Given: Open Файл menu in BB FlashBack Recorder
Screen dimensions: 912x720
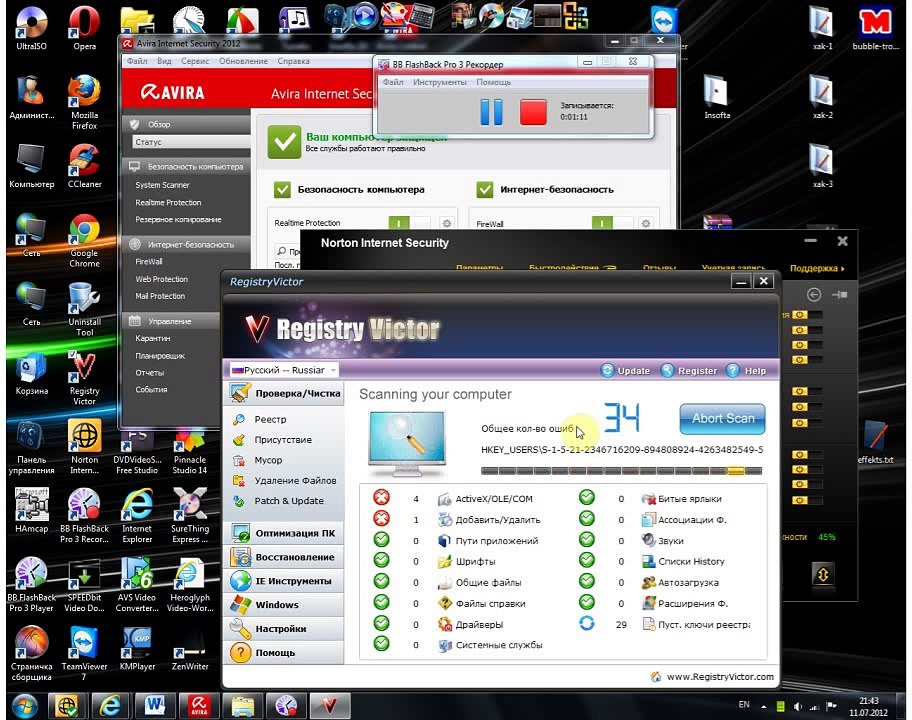Looking at the screenshot, I should (393, 83).
